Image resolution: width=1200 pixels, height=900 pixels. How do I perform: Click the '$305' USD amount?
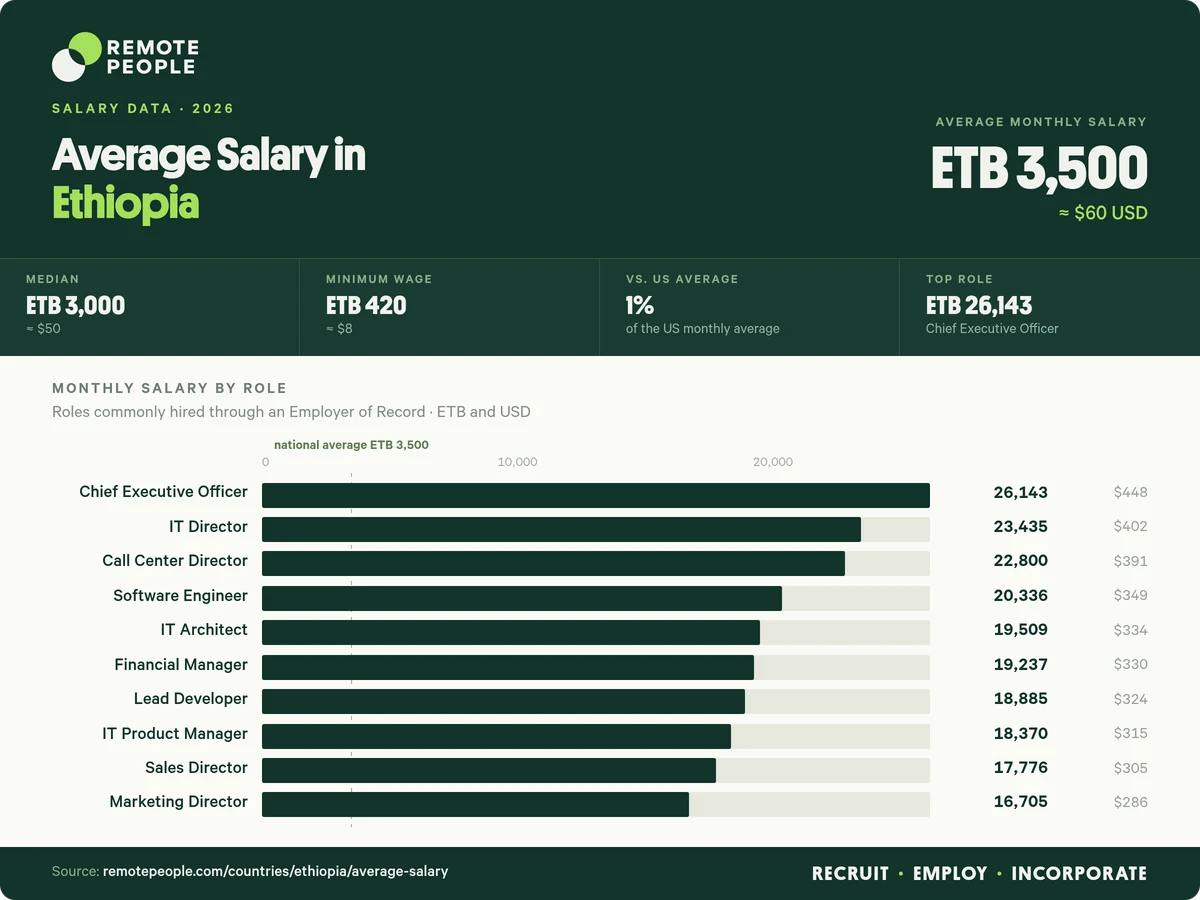tap(1131, 769)
